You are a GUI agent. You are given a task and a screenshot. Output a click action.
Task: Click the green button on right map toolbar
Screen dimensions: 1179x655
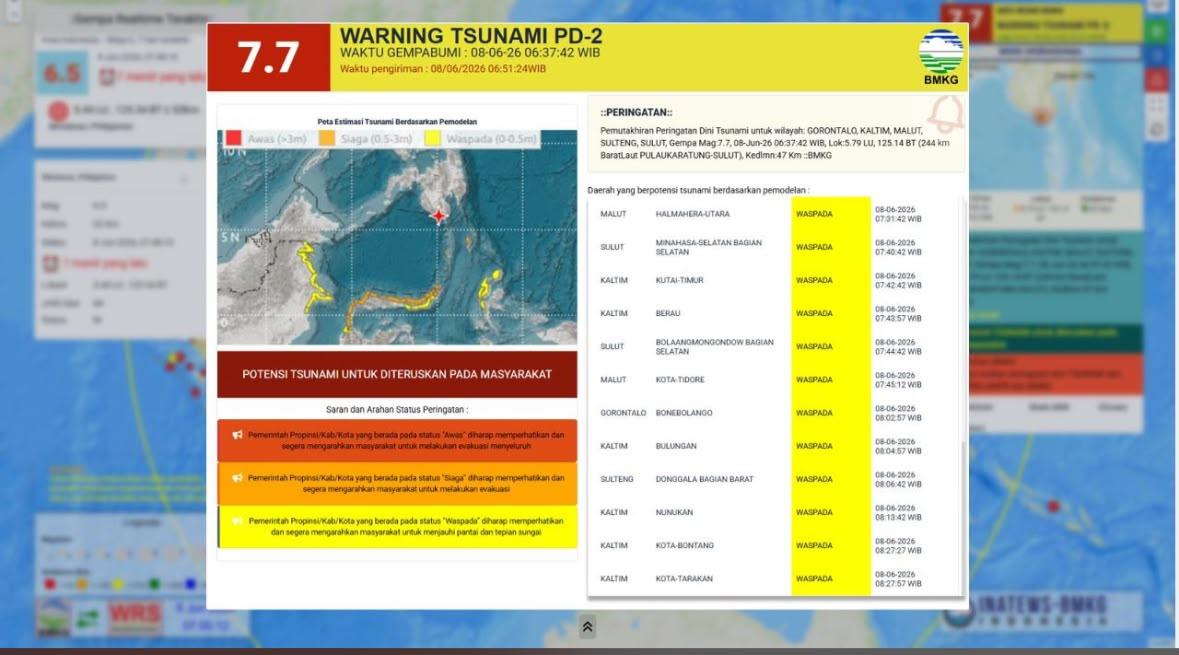1156,31
